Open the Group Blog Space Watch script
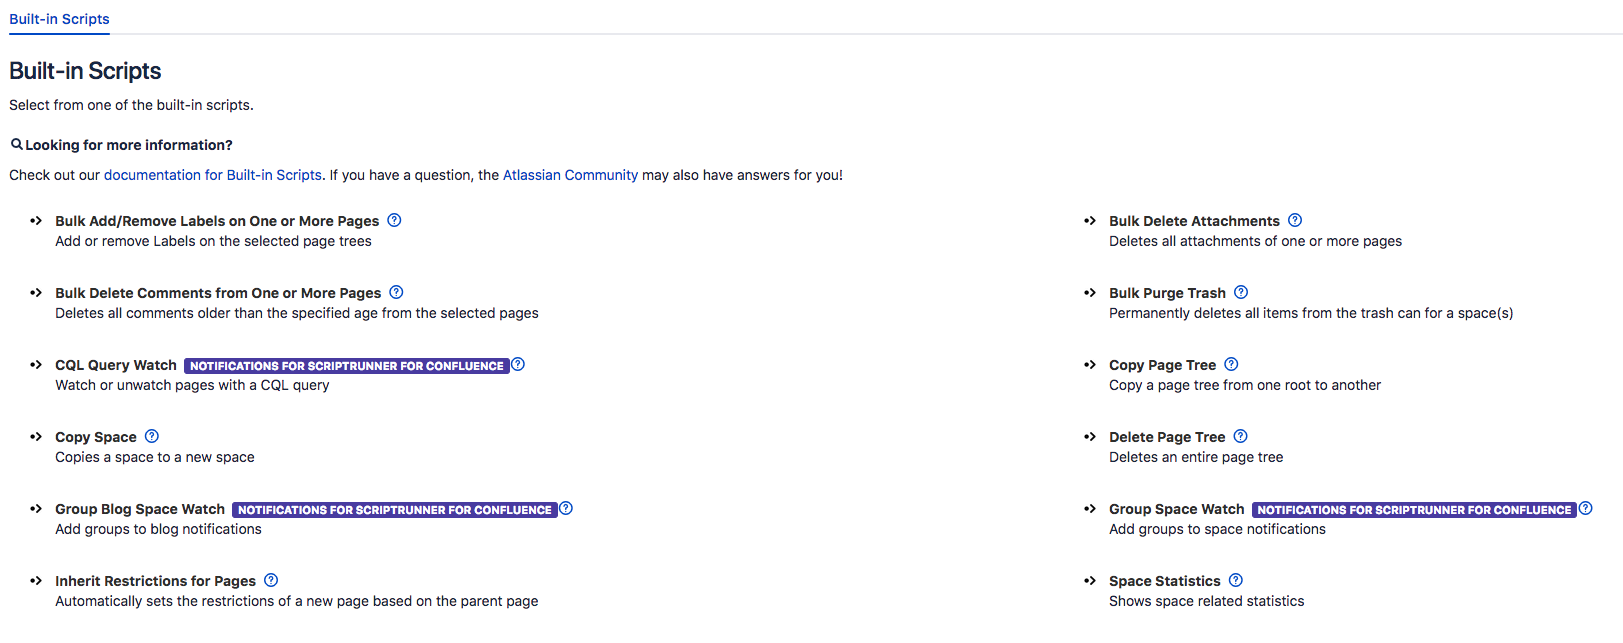 [140, 509]
